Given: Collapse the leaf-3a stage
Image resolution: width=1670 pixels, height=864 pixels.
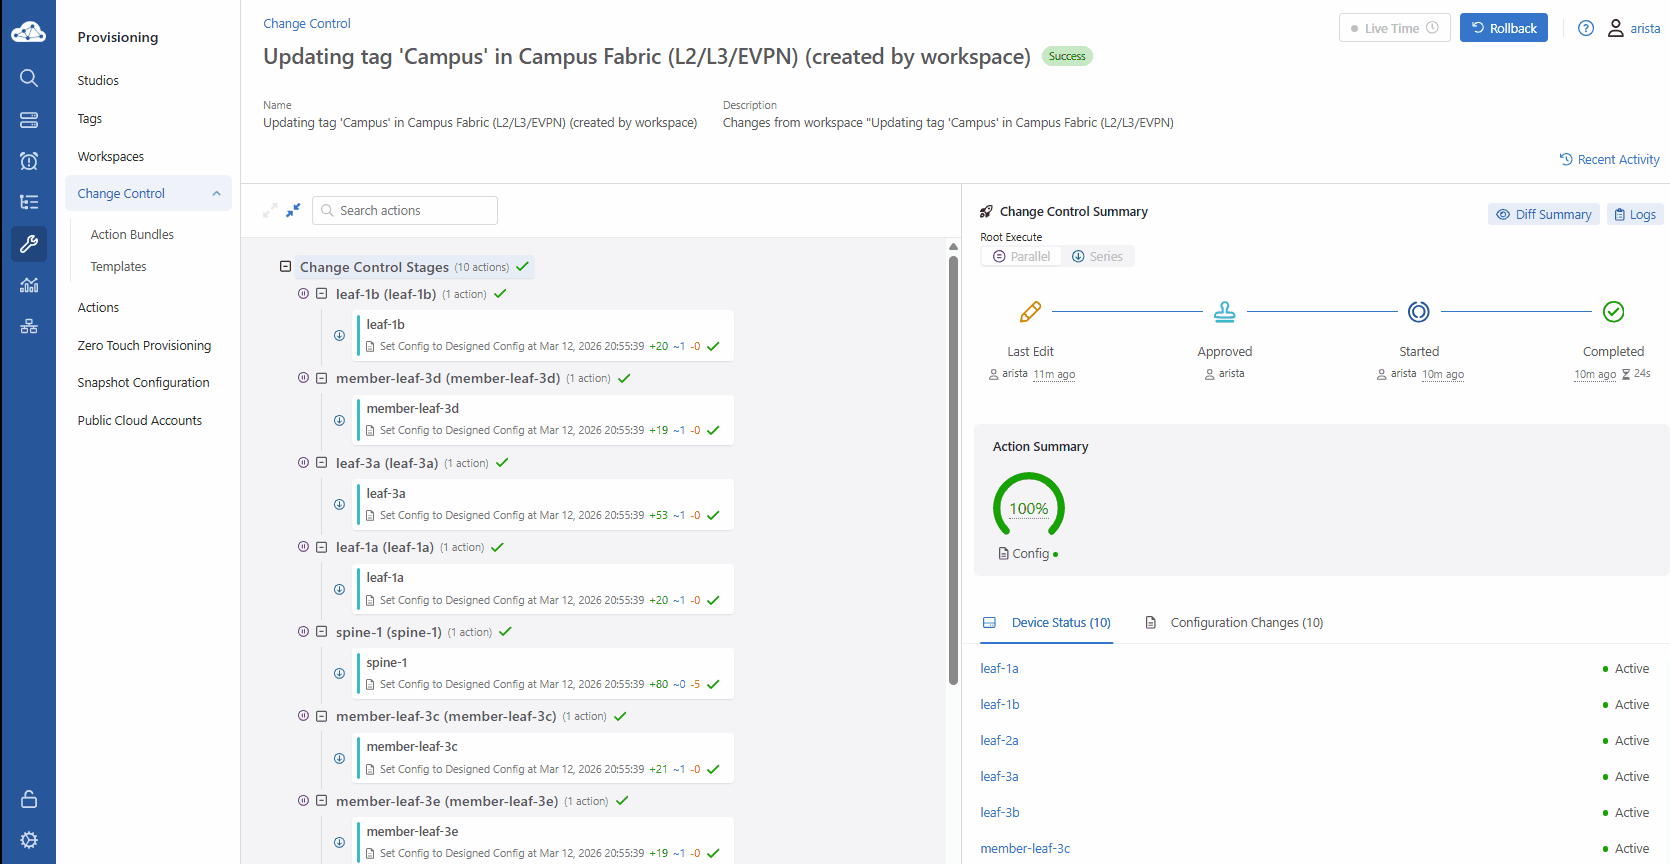Looking at the screenshot, I should pos(321,463).
